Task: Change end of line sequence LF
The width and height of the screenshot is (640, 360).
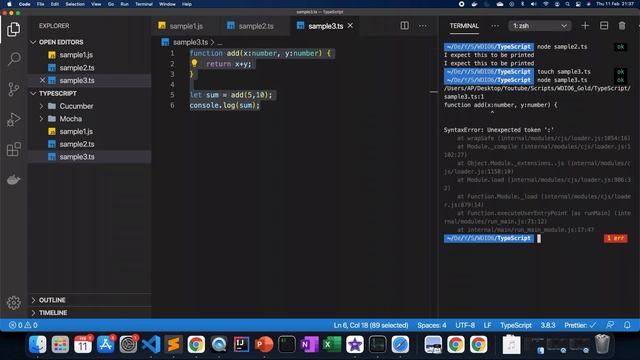Action: pos(487,325)
